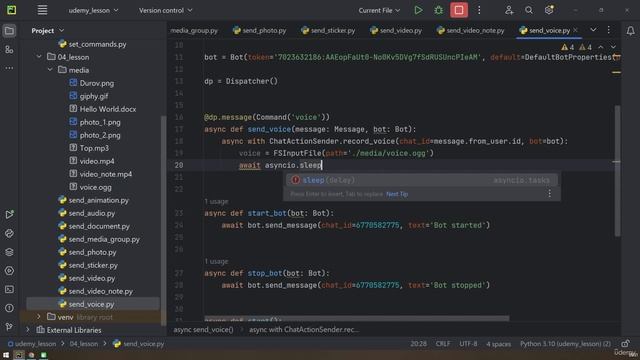Select sleep(delay) completion suggestion

tap(422, 180)
